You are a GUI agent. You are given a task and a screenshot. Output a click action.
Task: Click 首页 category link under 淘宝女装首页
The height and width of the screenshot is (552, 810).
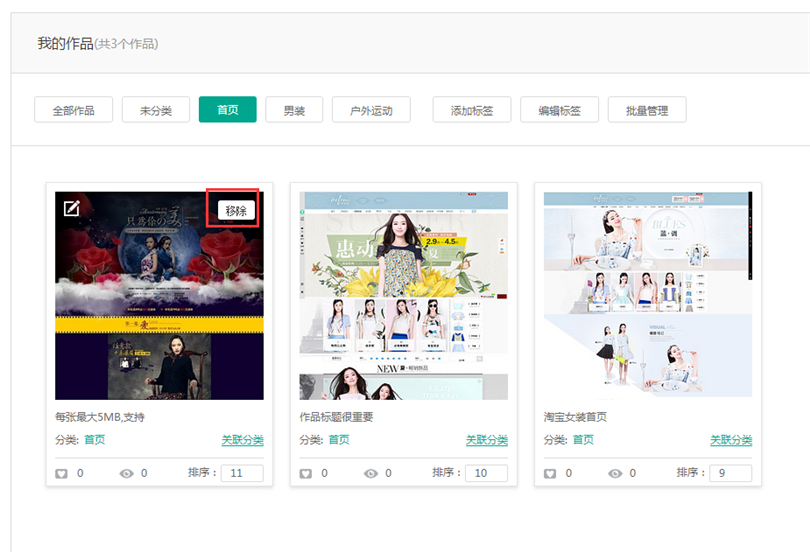584,440
